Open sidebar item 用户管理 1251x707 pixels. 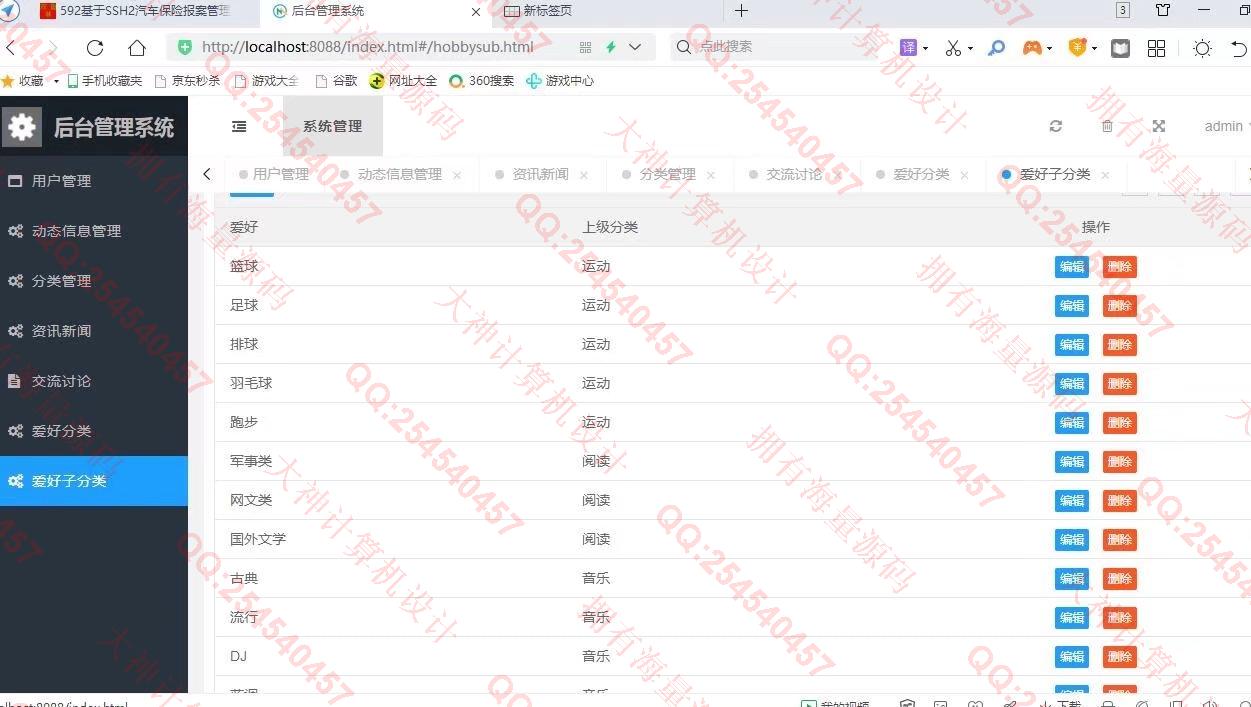coord(94,181)
